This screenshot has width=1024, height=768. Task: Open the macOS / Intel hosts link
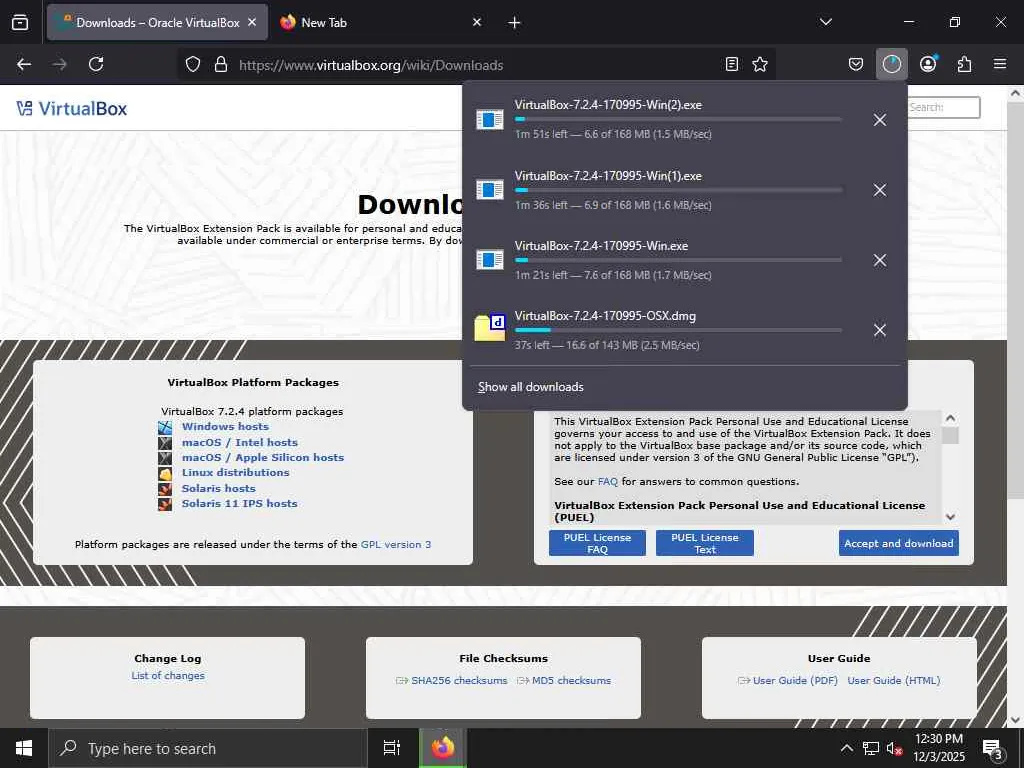(x=240, y=442)
